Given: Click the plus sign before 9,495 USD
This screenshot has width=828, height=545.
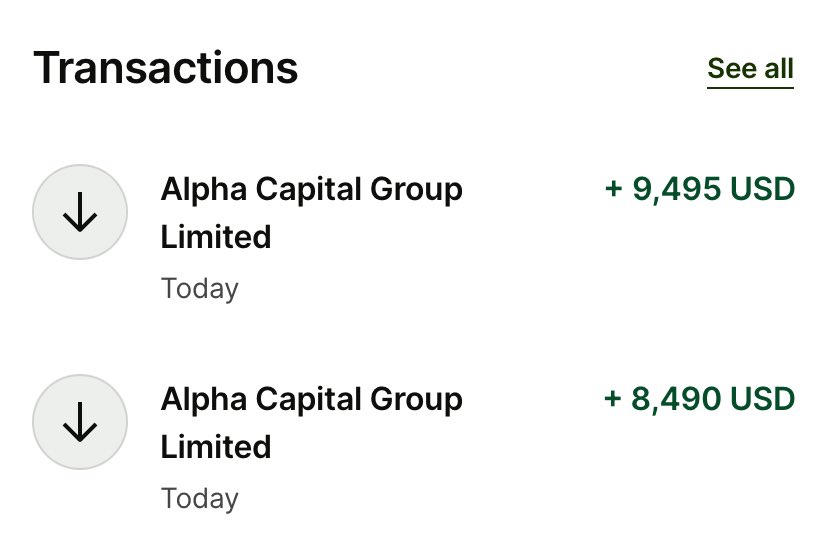Looking at the screenshot, I should click(614, 189).
